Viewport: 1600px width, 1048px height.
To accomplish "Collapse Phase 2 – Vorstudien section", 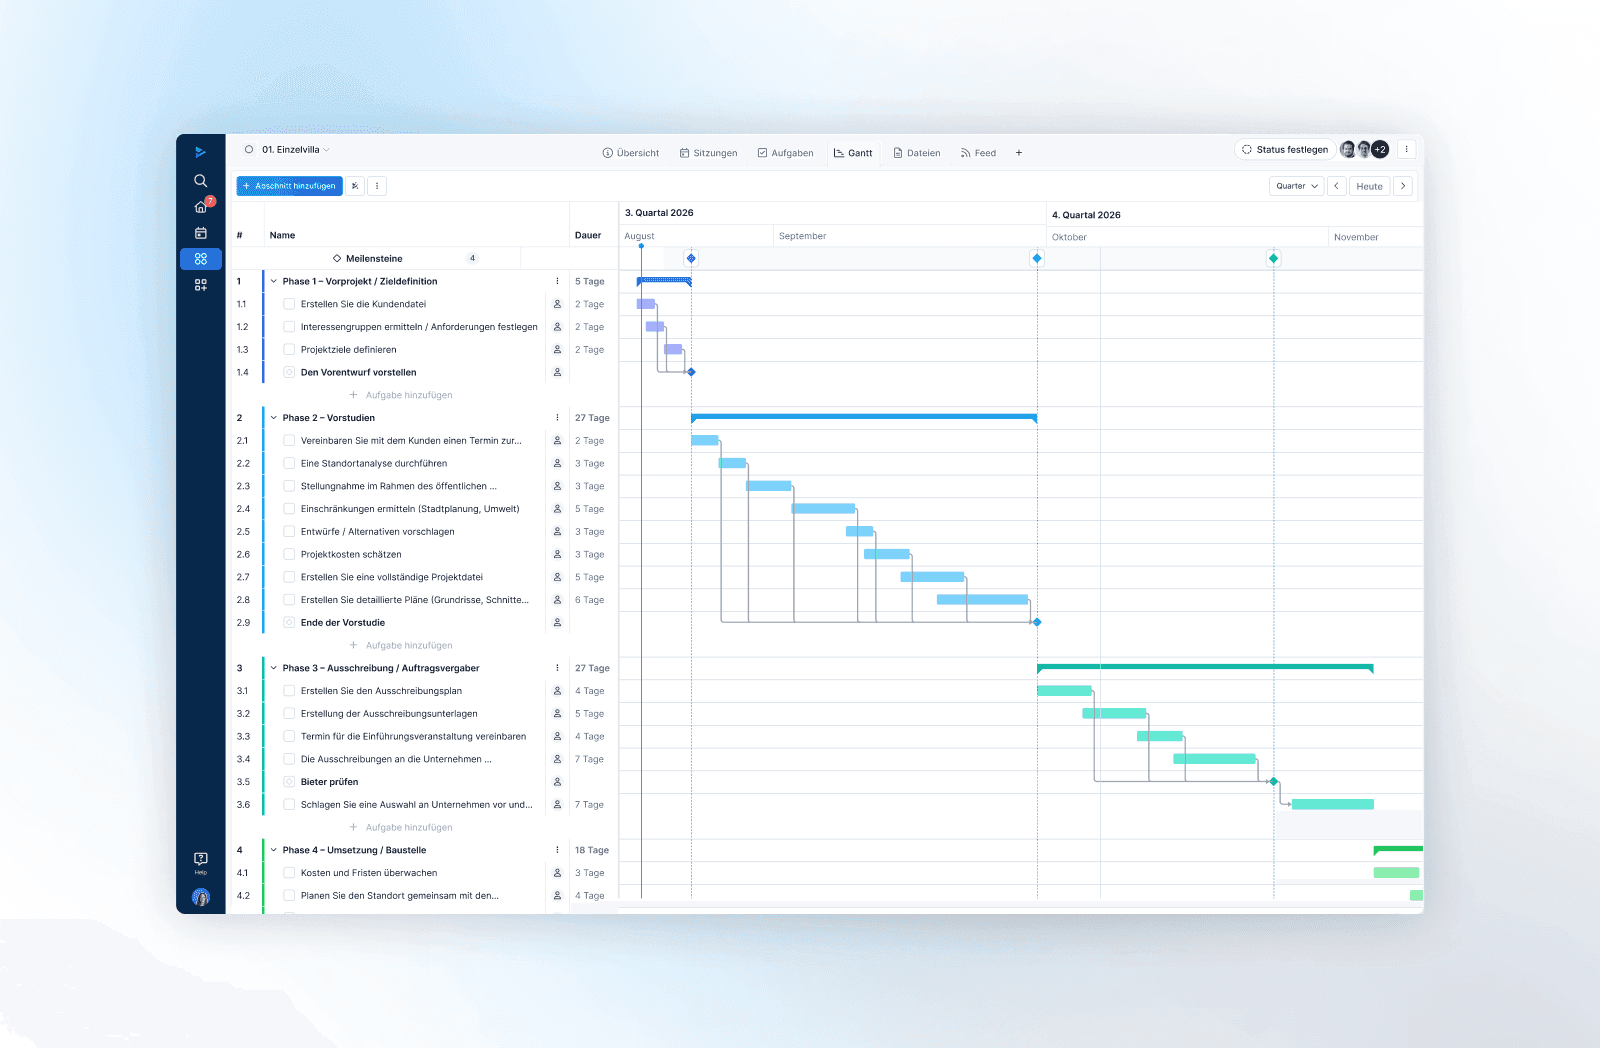I will point(274,418).
